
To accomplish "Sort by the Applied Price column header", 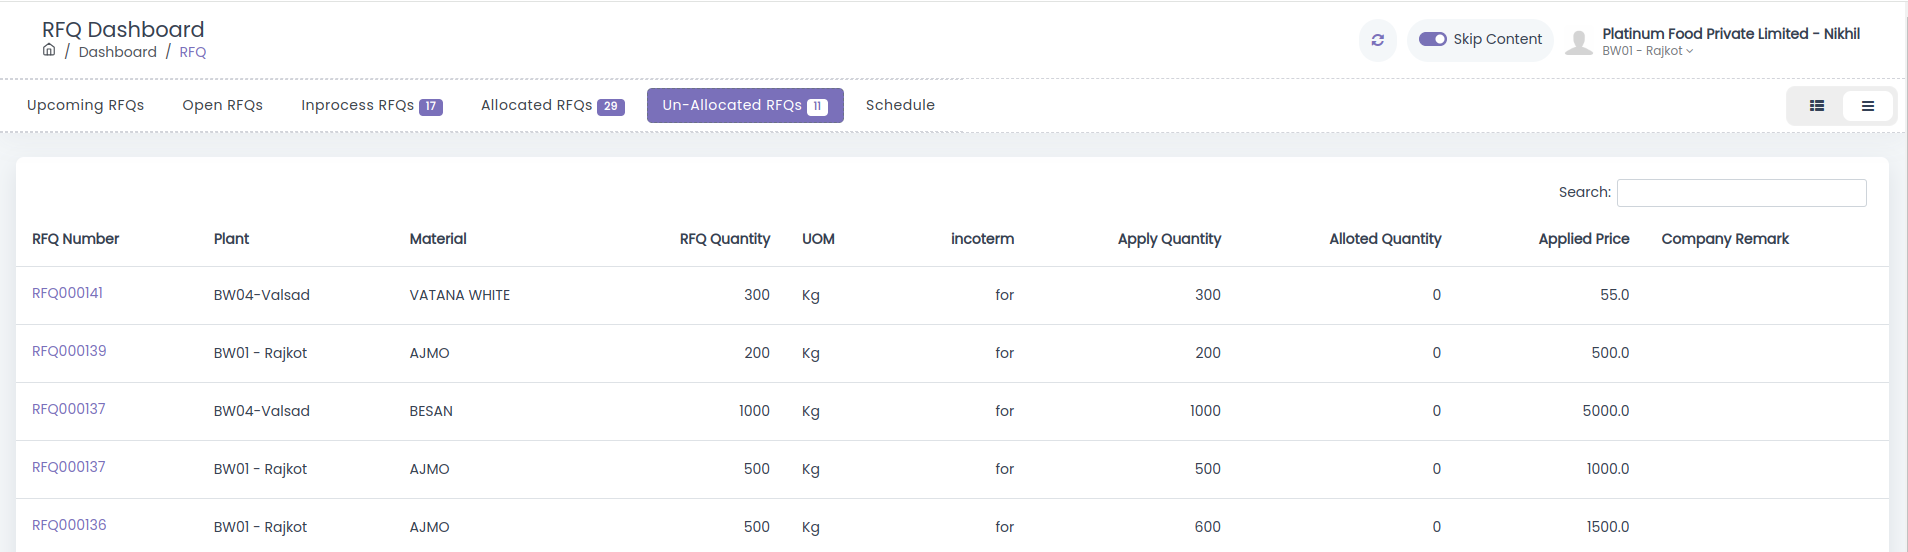I will click(x=1583, y=239).
